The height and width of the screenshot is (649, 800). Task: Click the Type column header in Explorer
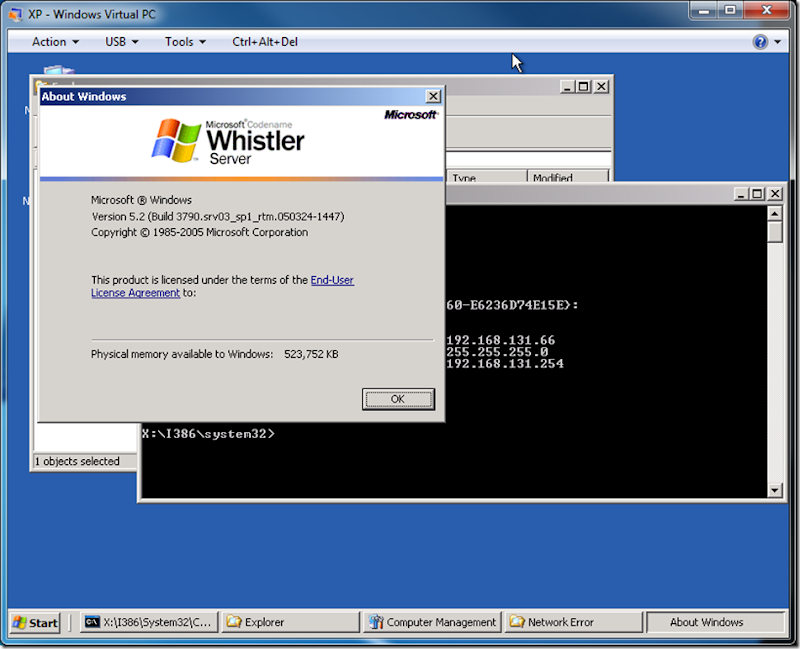click(486, 177)
